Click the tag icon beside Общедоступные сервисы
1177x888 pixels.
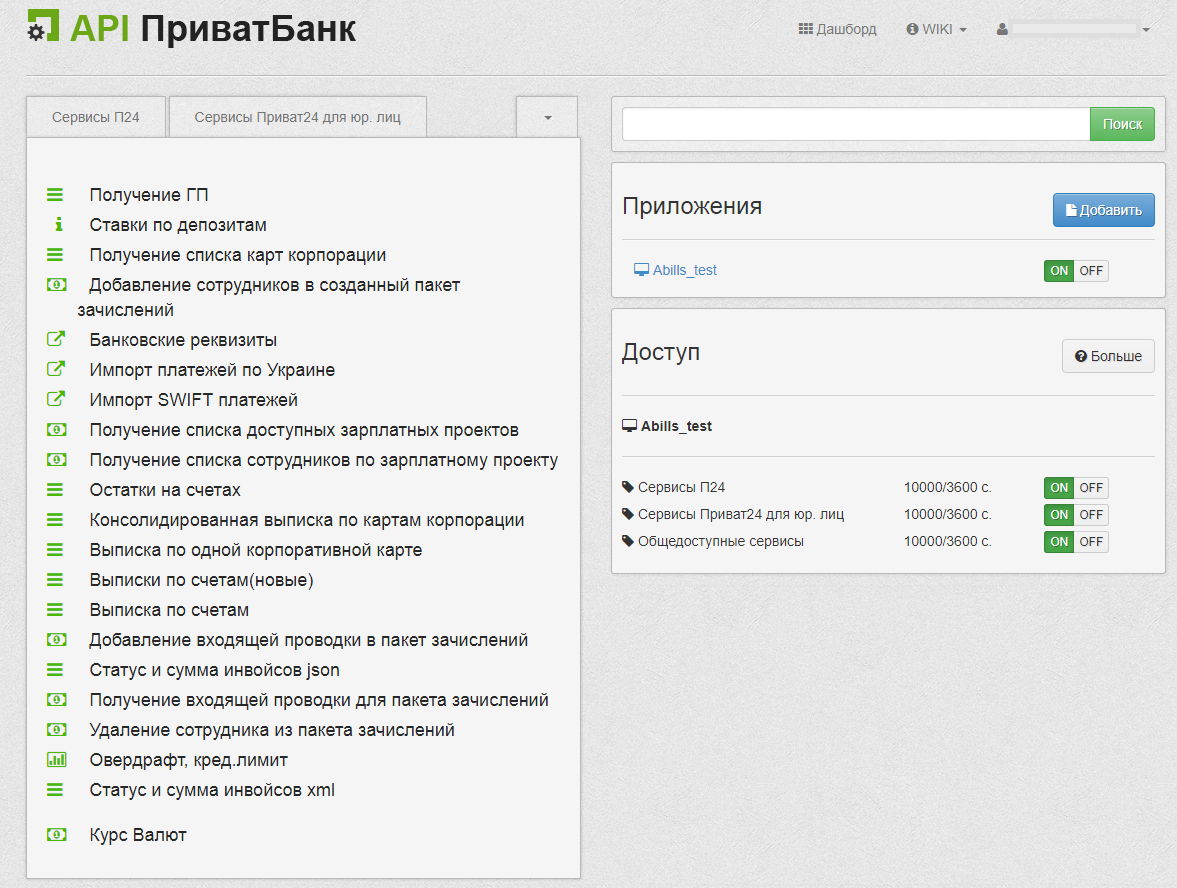tap(628, 541)
